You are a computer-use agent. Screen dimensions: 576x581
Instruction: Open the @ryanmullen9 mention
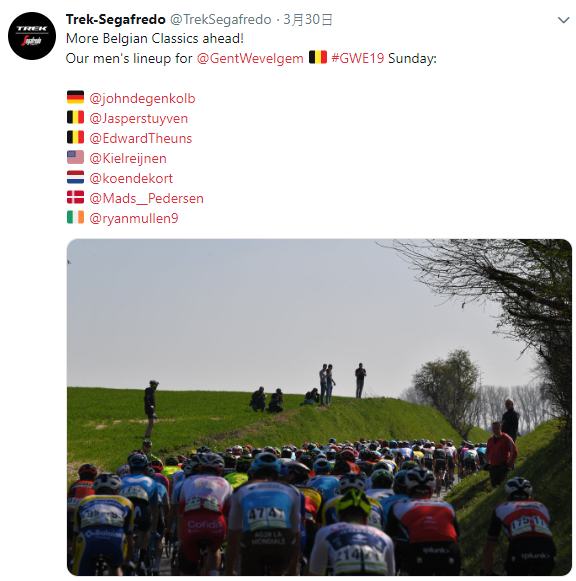coord(134,219)
